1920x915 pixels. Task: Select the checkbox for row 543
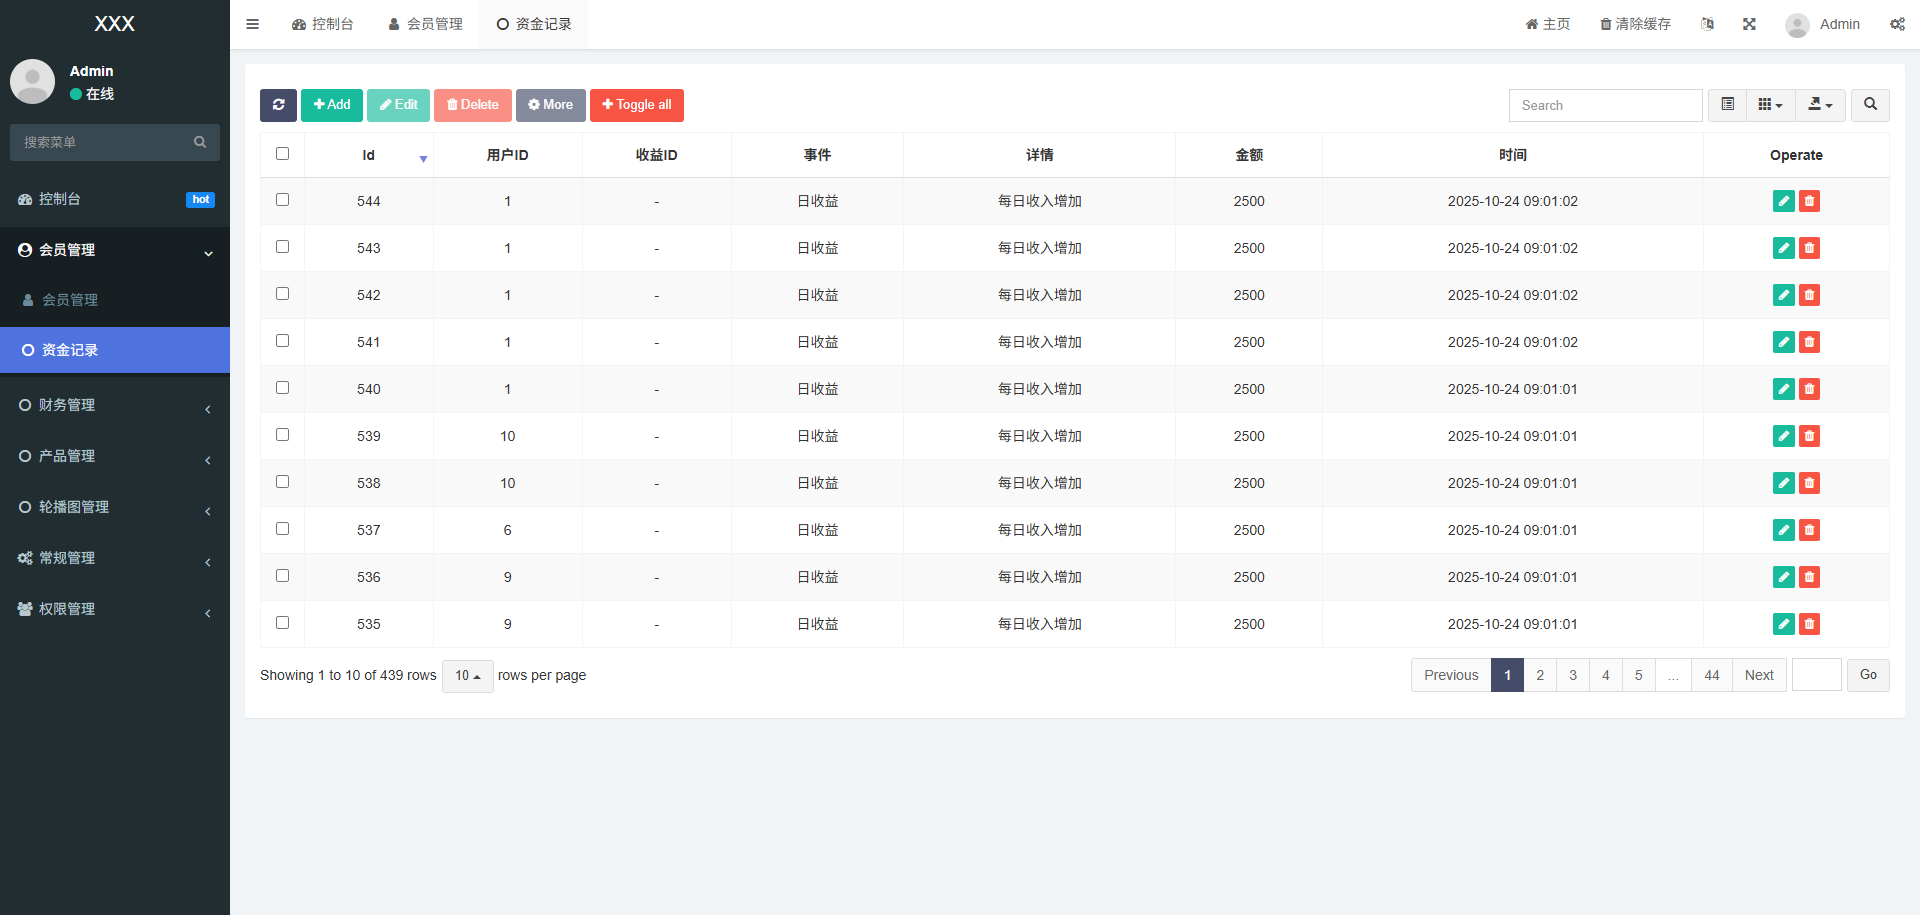pos(282,247)
